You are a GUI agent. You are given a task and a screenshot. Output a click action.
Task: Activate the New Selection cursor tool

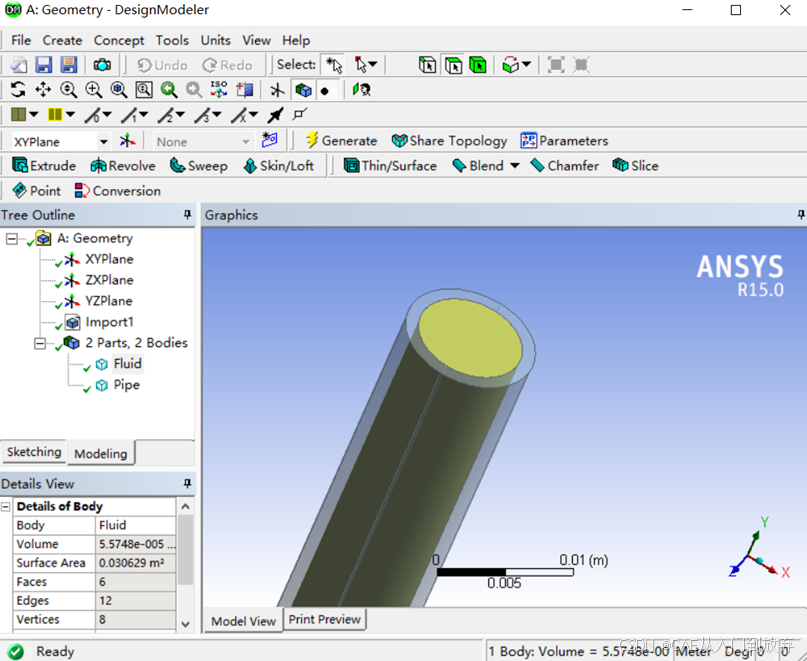point(334,65)
